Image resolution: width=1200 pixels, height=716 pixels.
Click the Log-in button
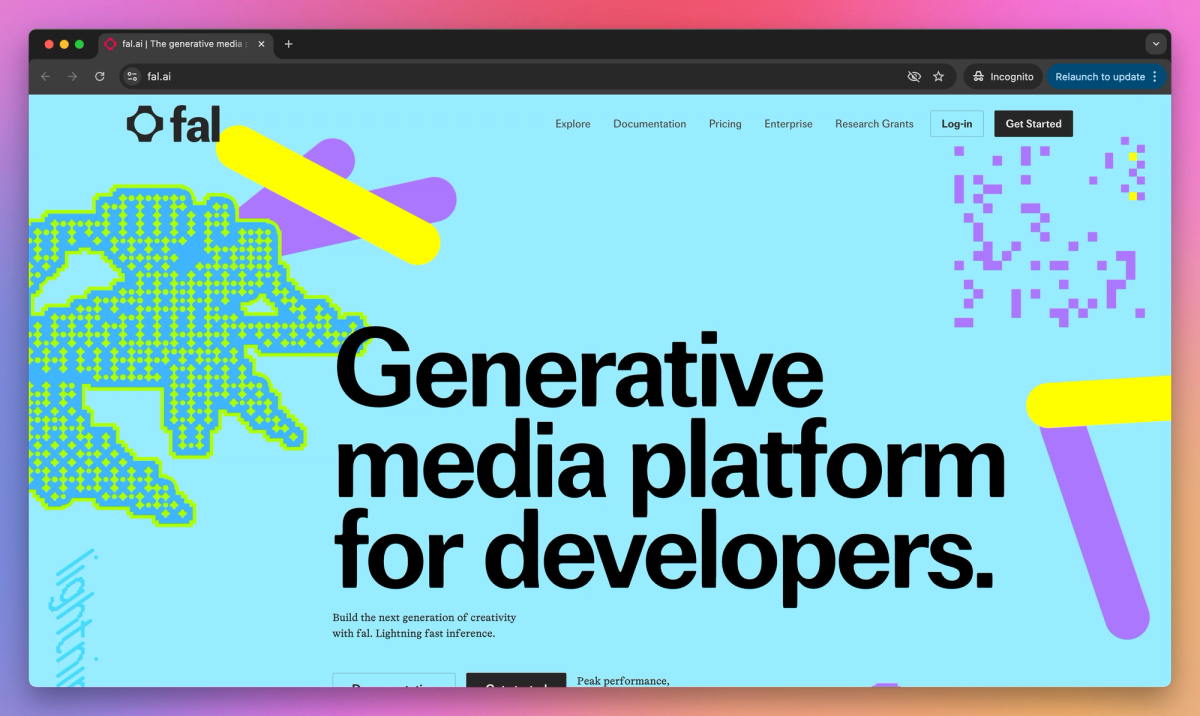point(957,124)
